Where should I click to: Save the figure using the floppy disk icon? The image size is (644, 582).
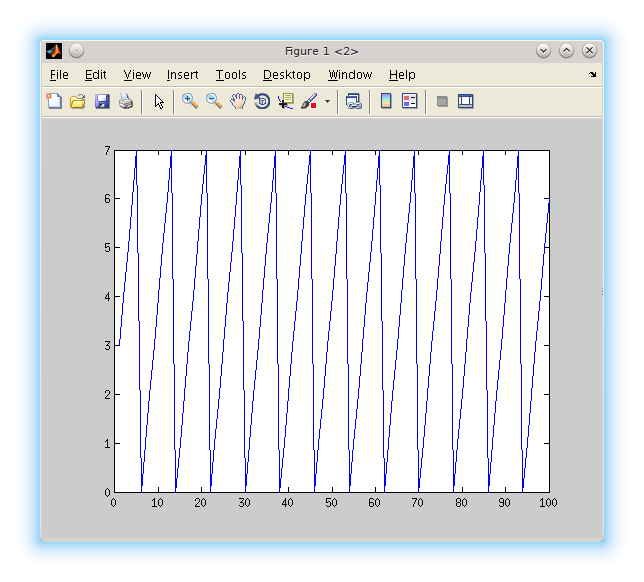click(x=102, y=101)
